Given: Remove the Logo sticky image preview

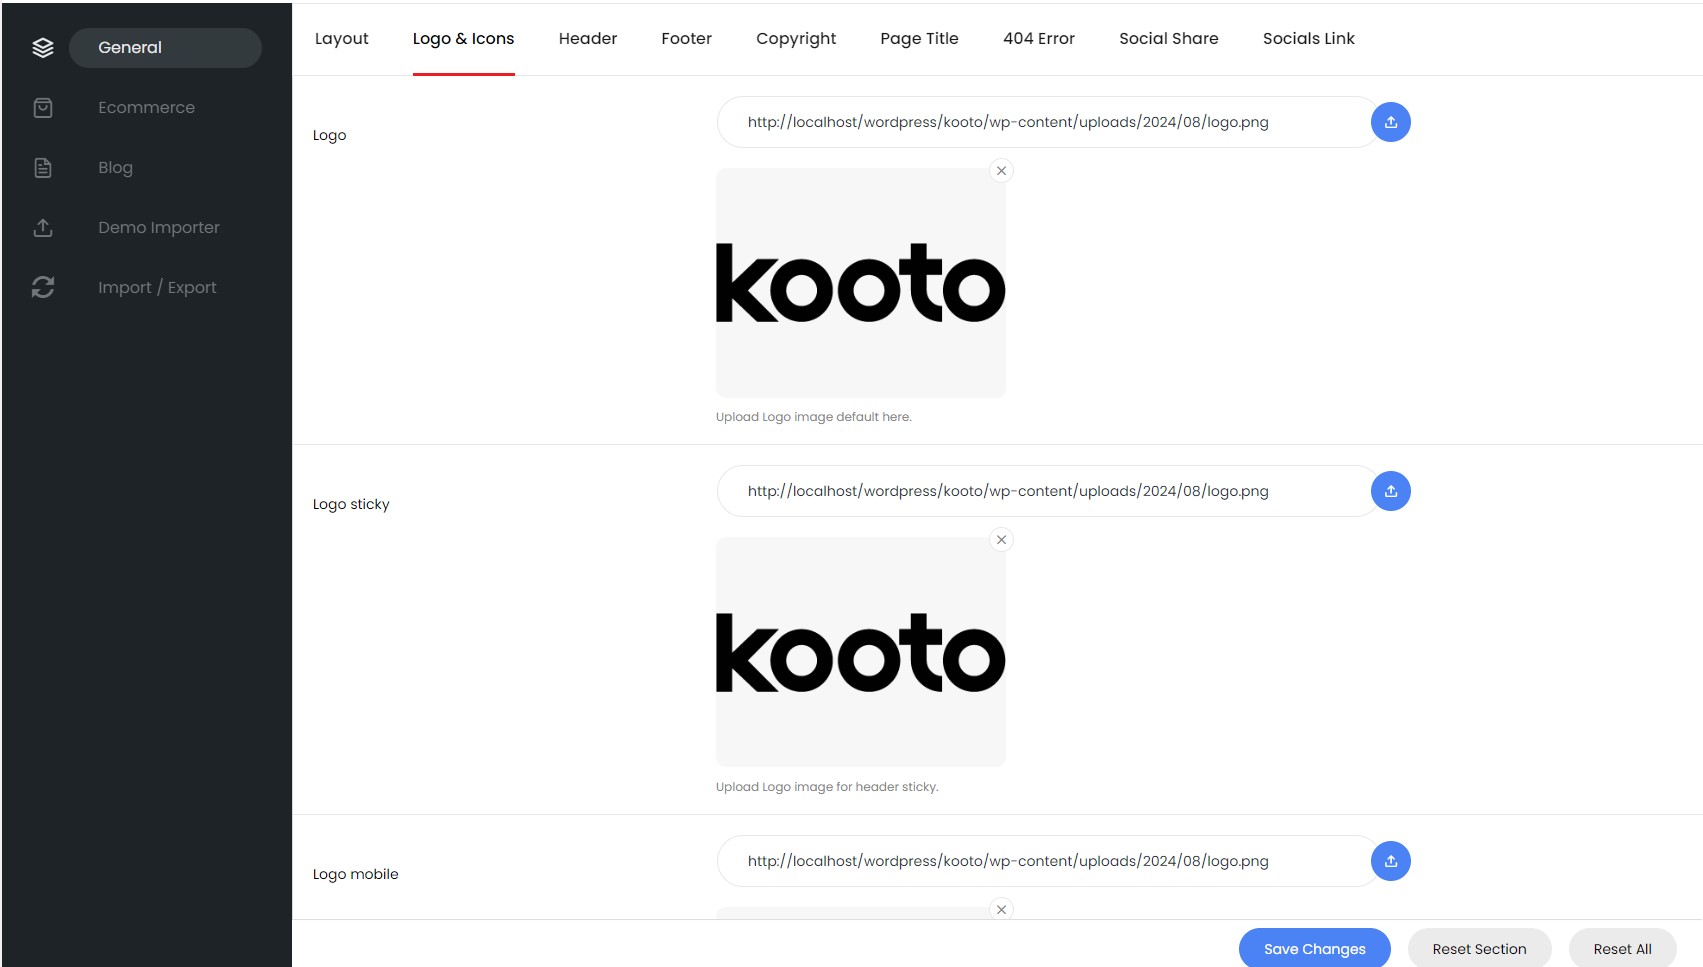Looking at the screenshot, I should point(1001,540).
